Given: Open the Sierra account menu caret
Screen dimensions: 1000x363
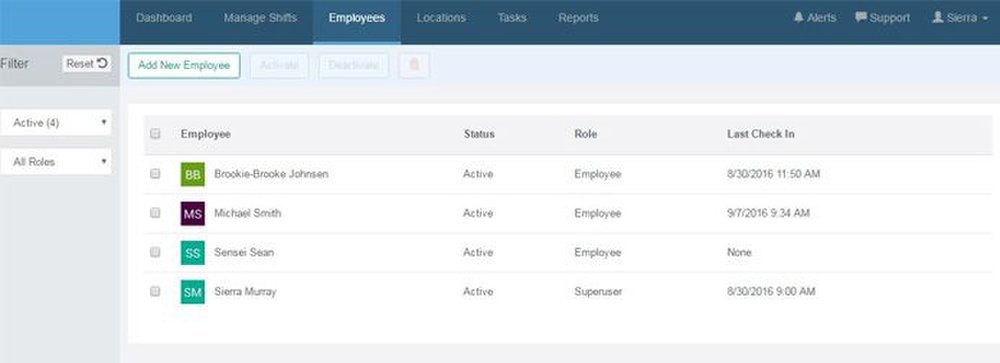Looking at the screenshot, I should point(985,19).
